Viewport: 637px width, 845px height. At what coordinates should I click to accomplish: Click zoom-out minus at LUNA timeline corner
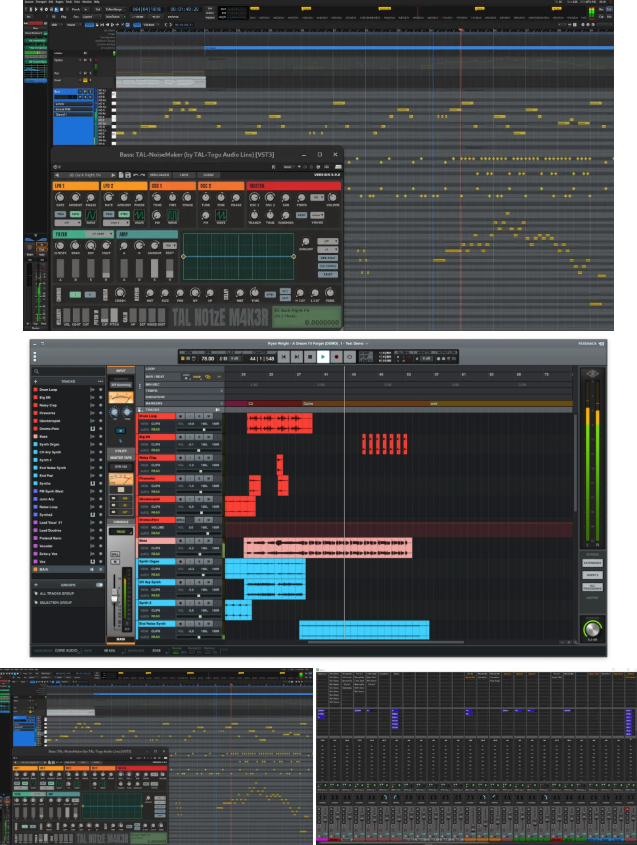(562, 642)
